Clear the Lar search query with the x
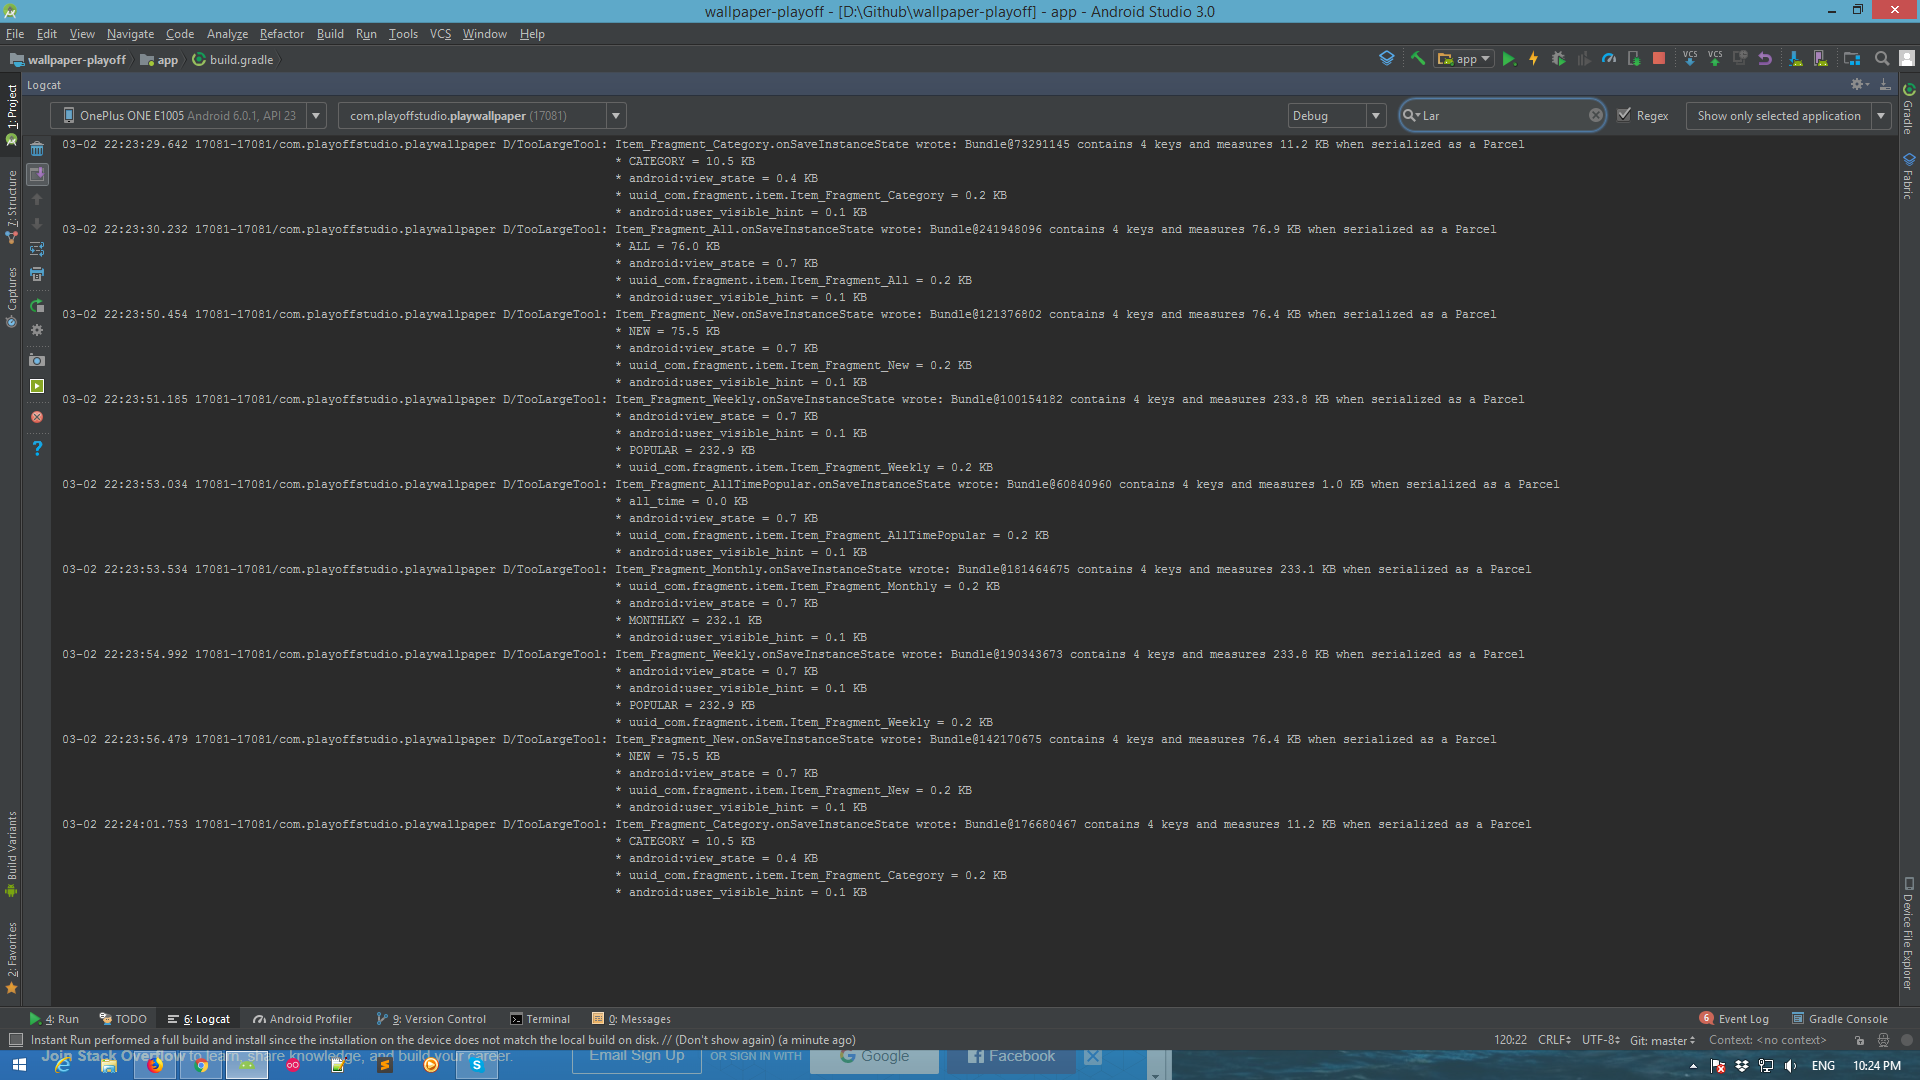This screenshot has width=1920, height=1080. (1596, 115)
